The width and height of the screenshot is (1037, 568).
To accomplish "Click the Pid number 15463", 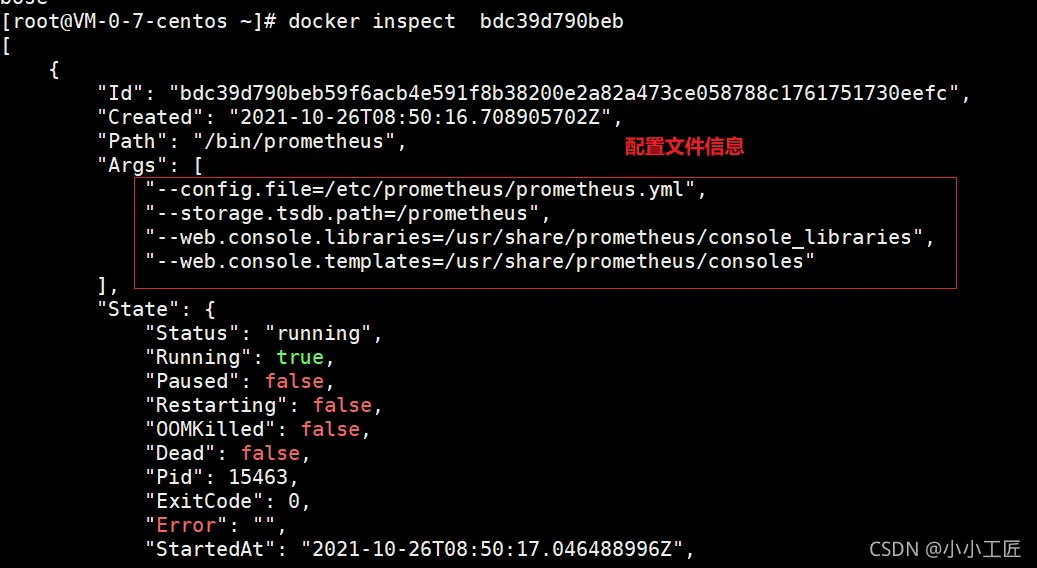I will (x=257, y=477).
